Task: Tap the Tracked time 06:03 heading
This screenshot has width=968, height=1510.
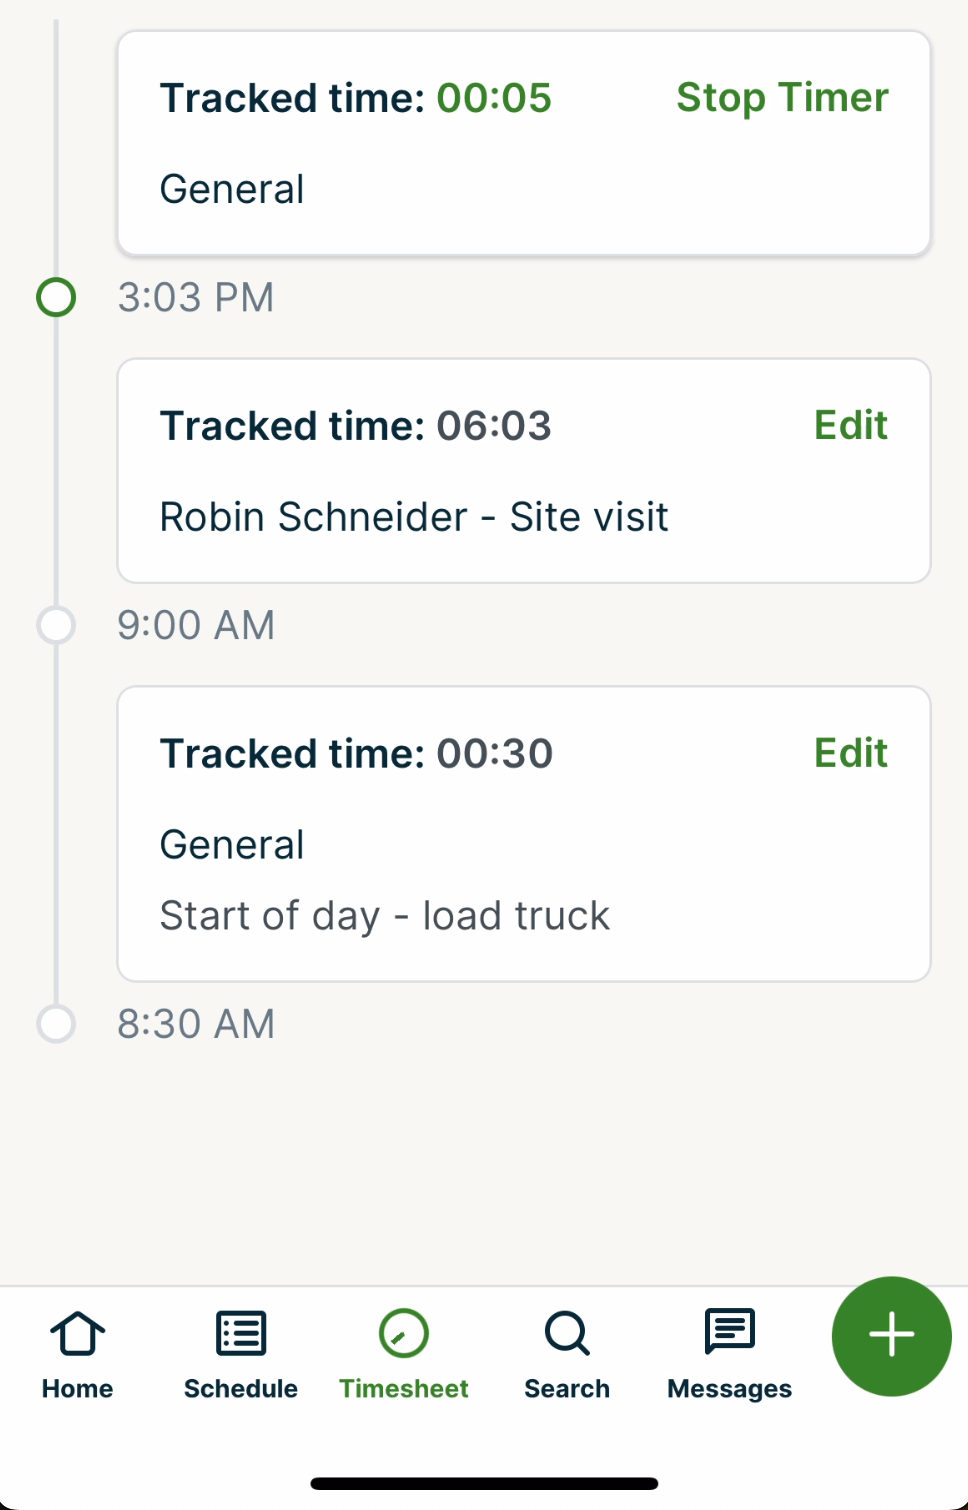Action: click(x=355, y=426)
